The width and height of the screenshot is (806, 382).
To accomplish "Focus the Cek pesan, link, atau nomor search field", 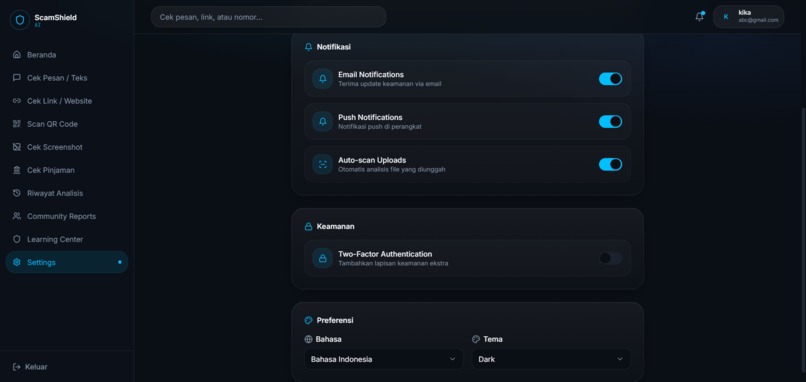I will tap(268, 17).
